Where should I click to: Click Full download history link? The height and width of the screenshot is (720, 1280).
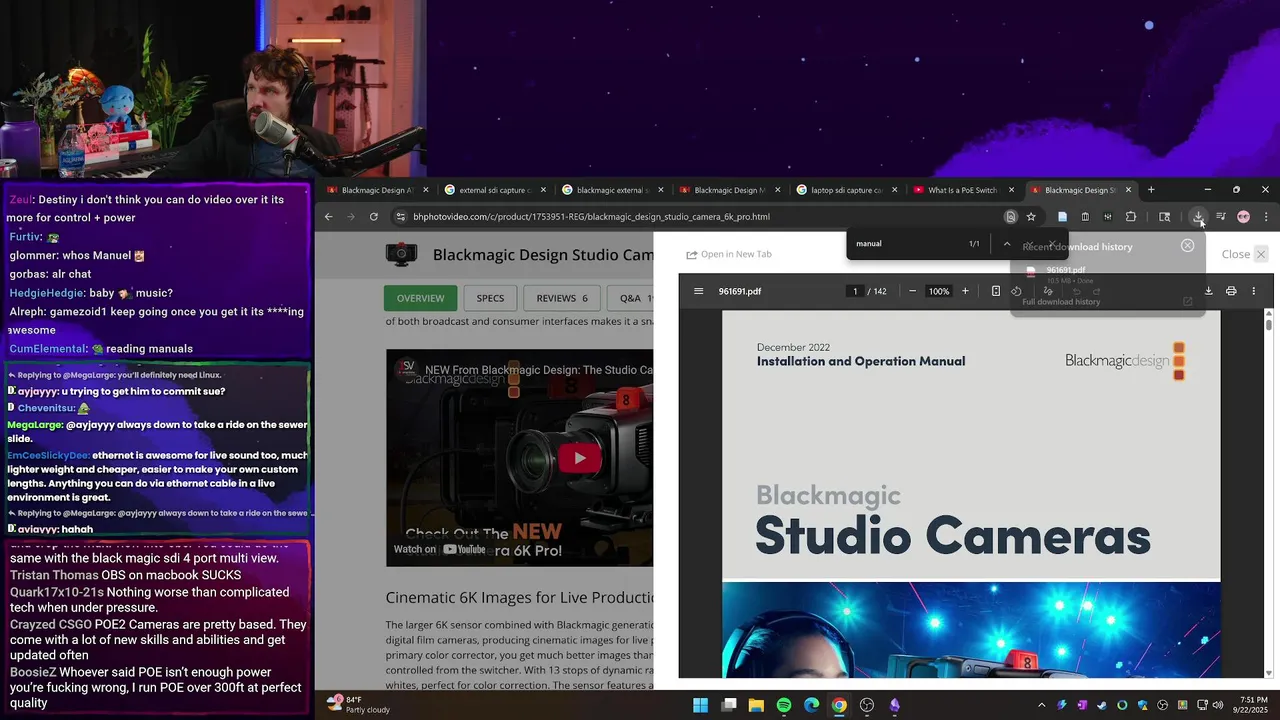(x=1061, y=302)
